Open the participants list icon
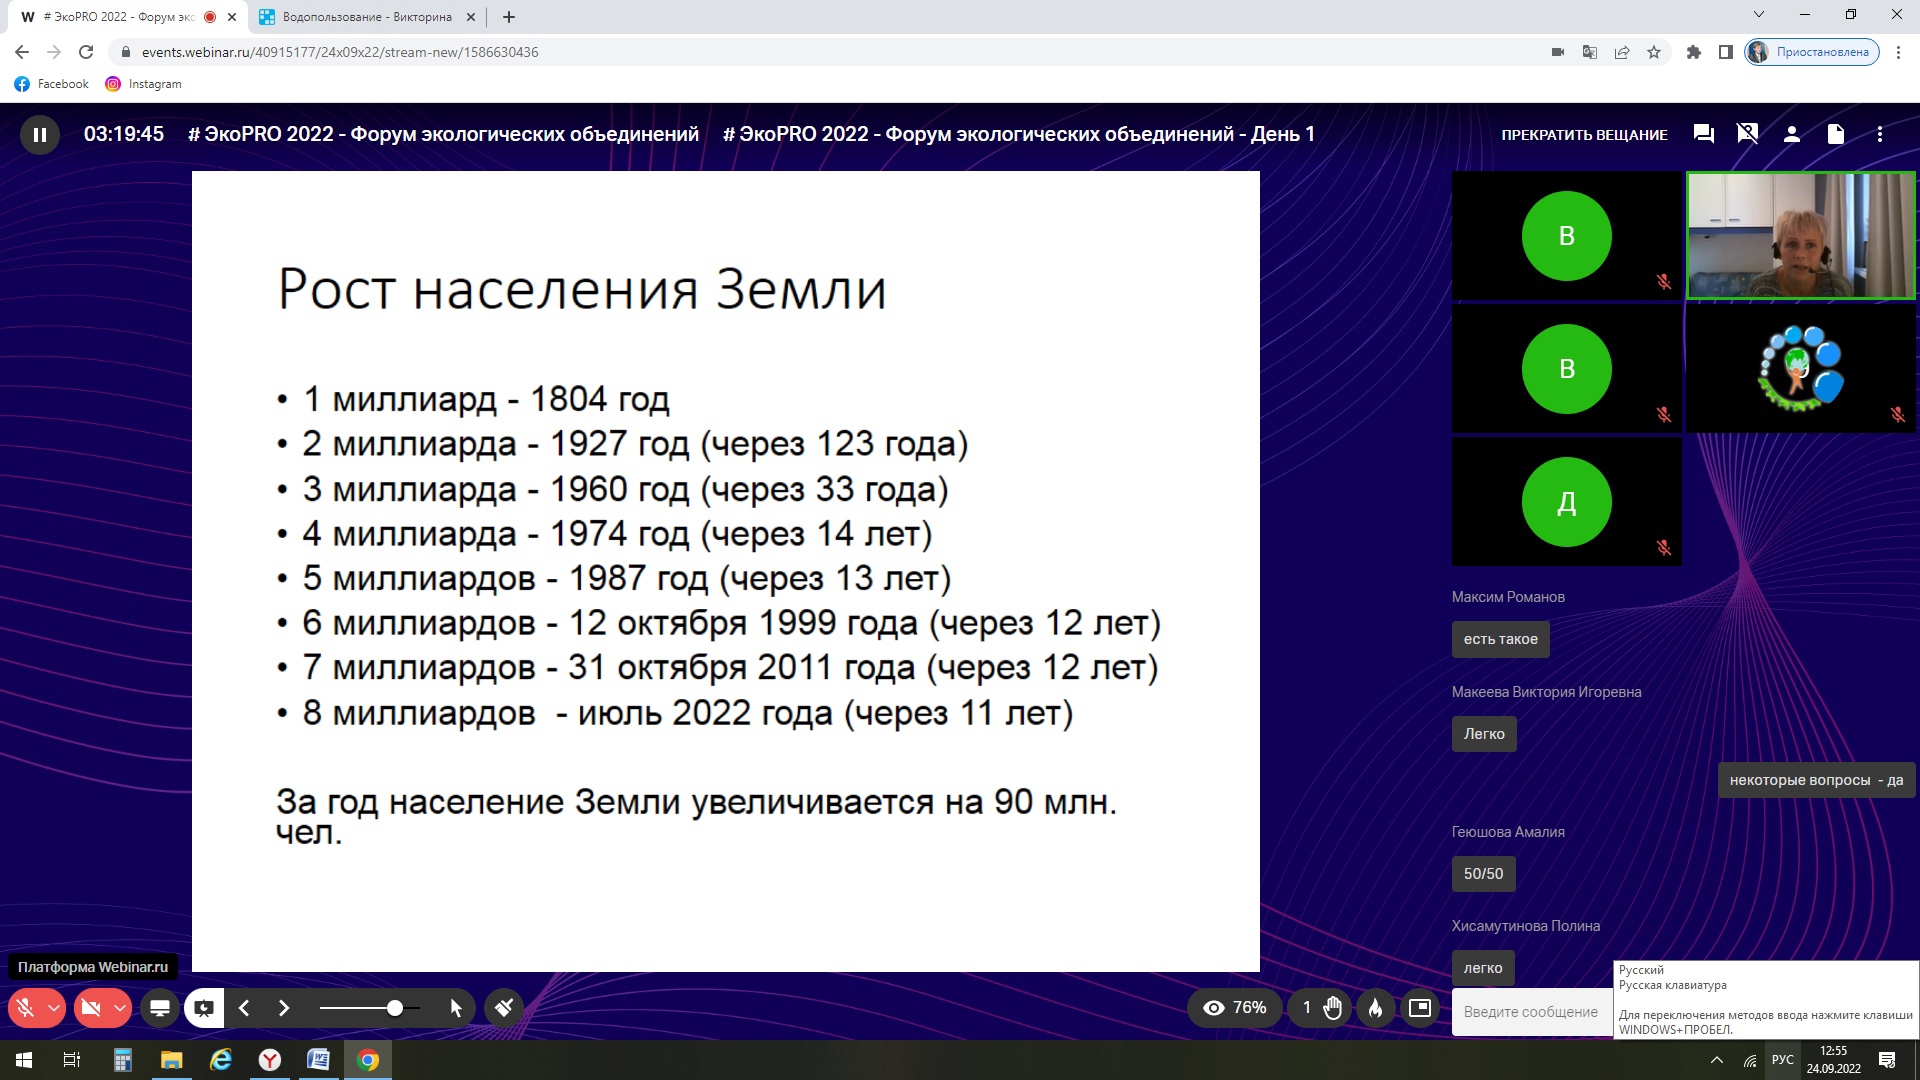Screen dimensions: 1920x1080 (1792, 134)
